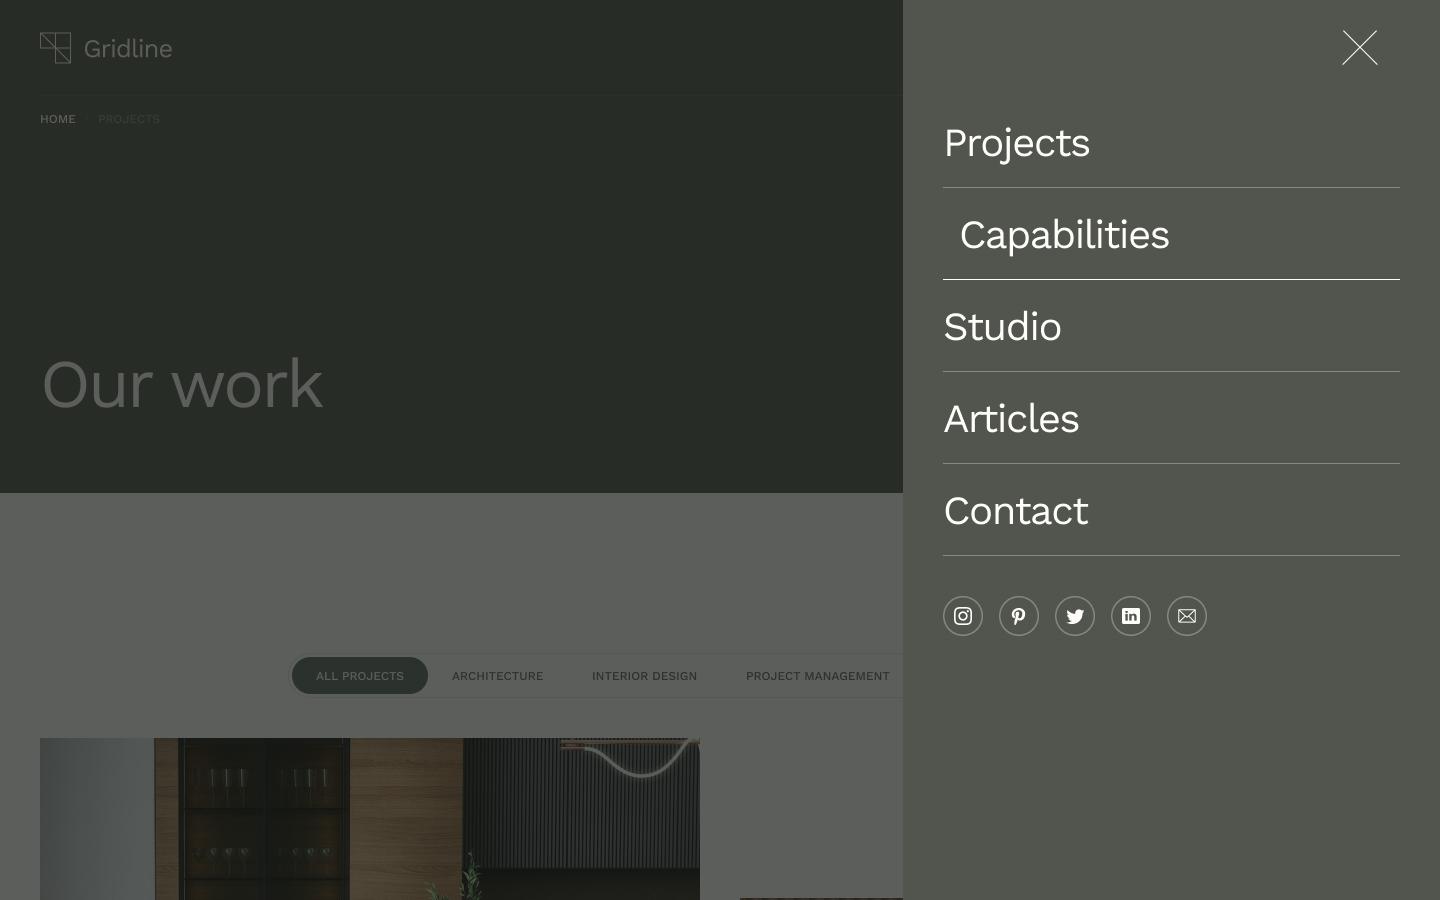1440x900 pixels.
Task: Select the ALL PROJECTS filter
Action: point(359,676)
